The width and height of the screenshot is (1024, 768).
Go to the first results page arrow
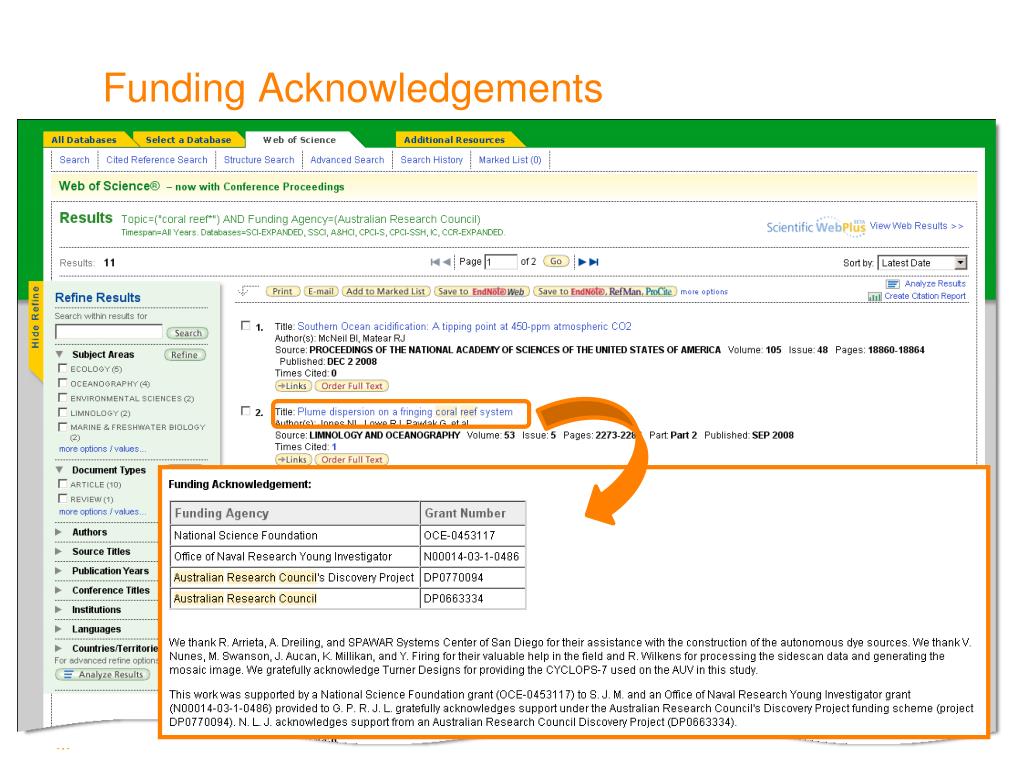coord(435,262)
